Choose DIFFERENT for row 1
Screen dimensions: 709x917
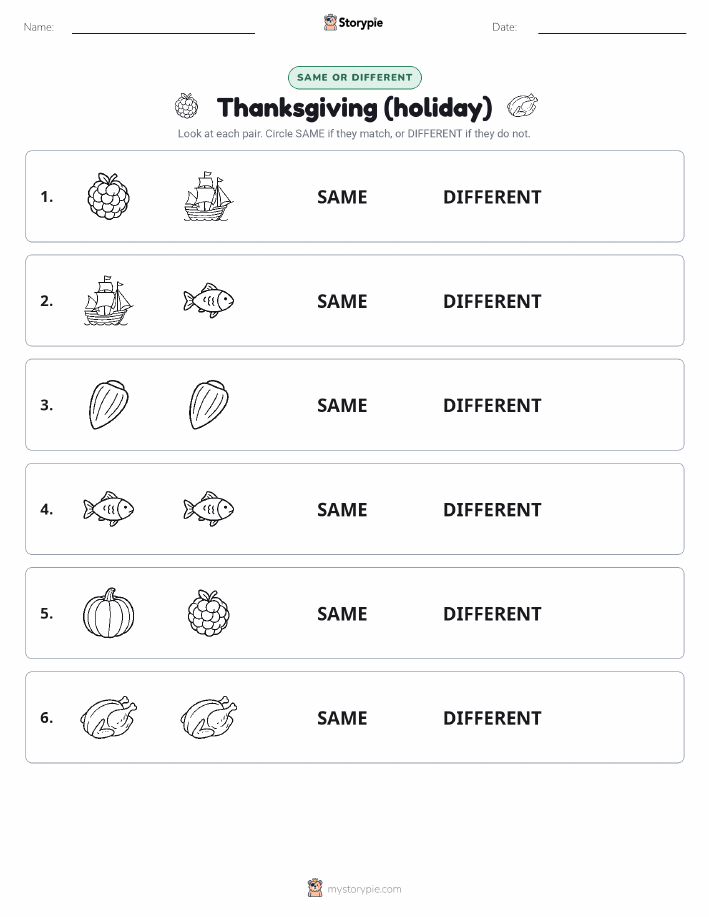[492, 197]
